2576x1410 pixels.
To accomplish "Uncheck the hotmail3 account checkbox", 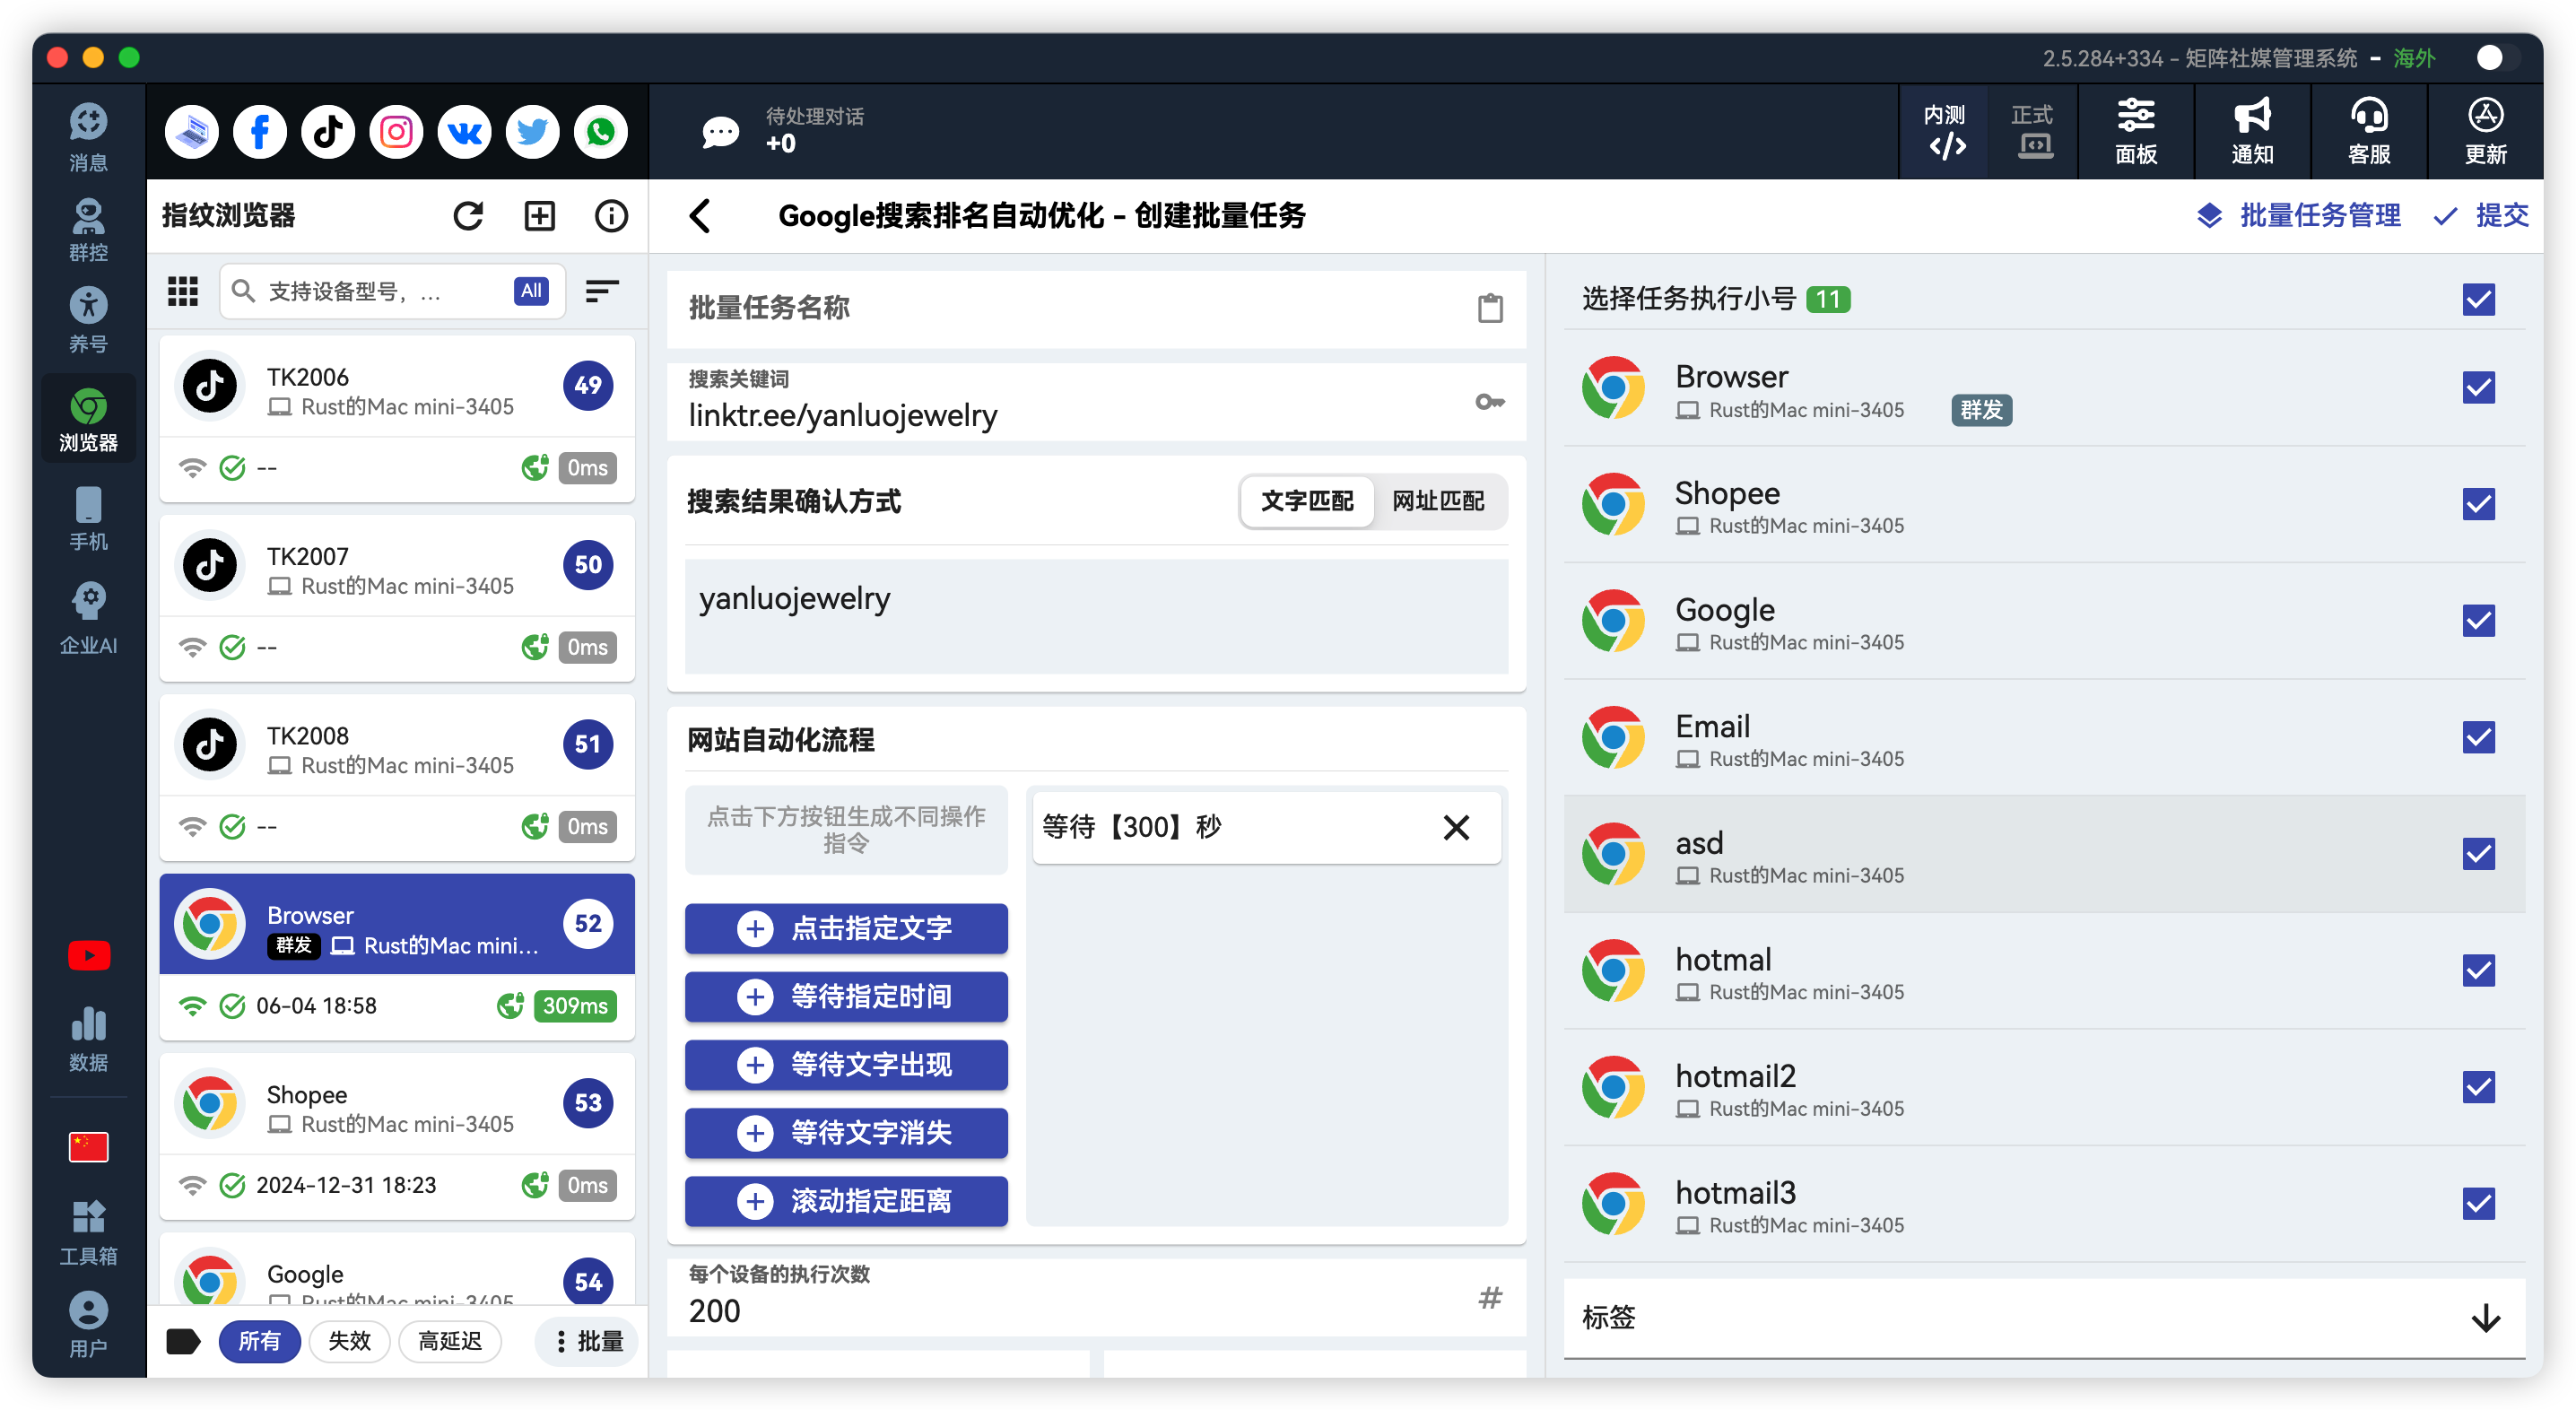I will click(x=2478, y=1203).
